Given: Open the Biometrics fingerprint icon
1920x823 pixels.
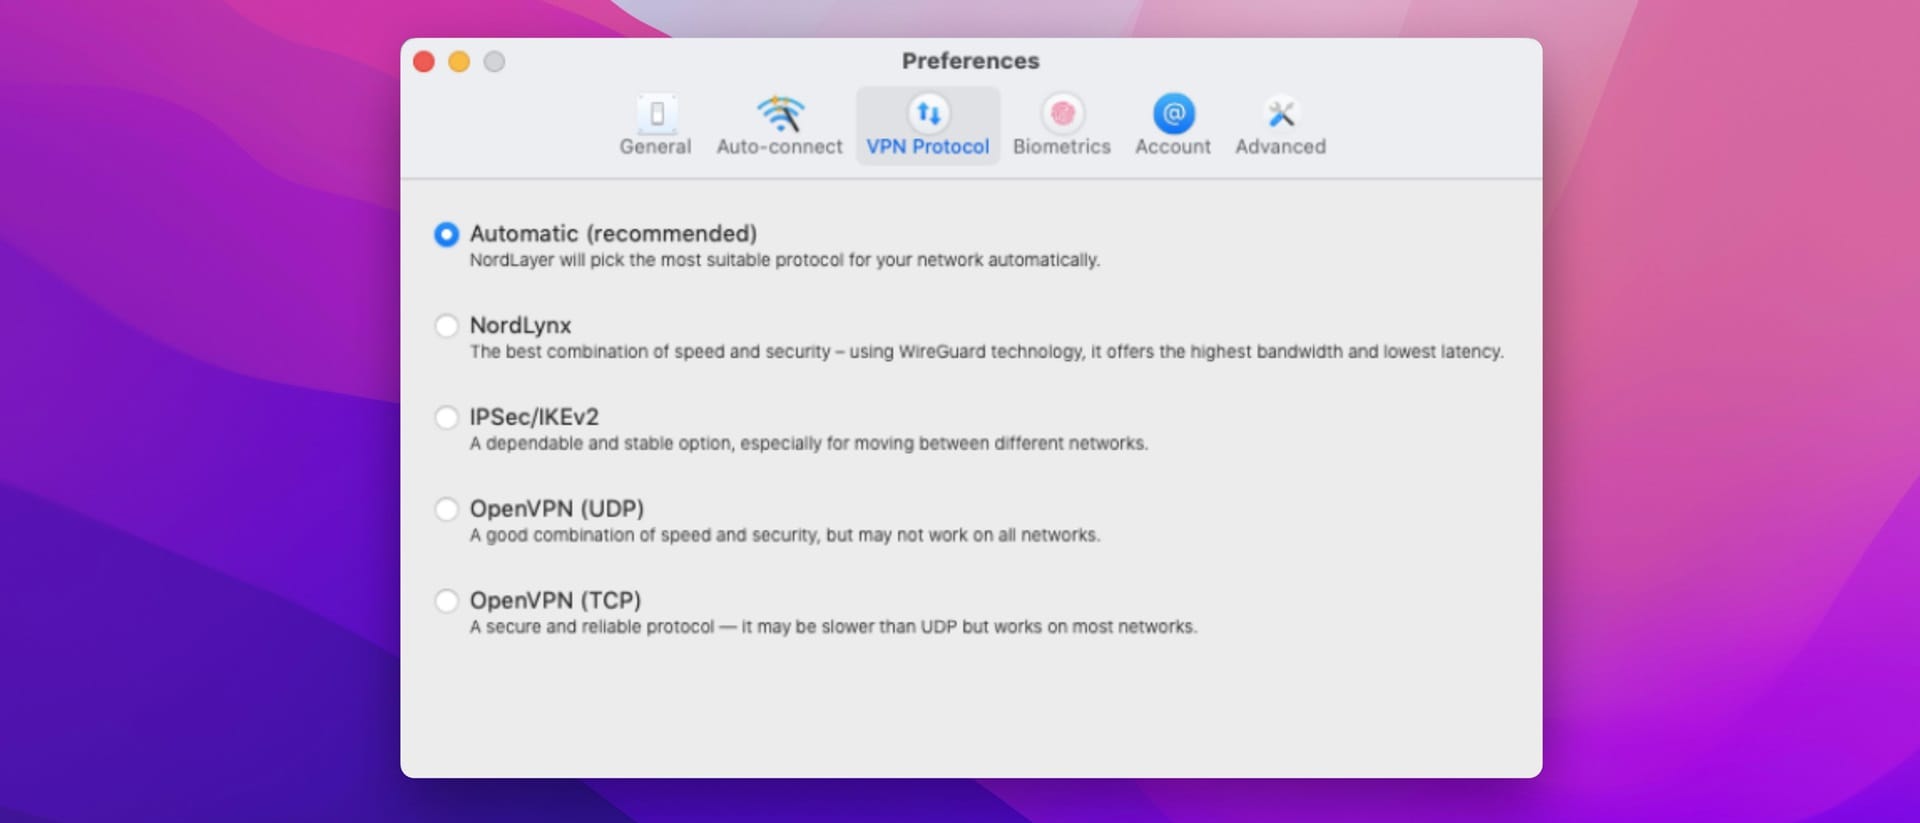Looking at the screenshot, I should click(1062, 113).
